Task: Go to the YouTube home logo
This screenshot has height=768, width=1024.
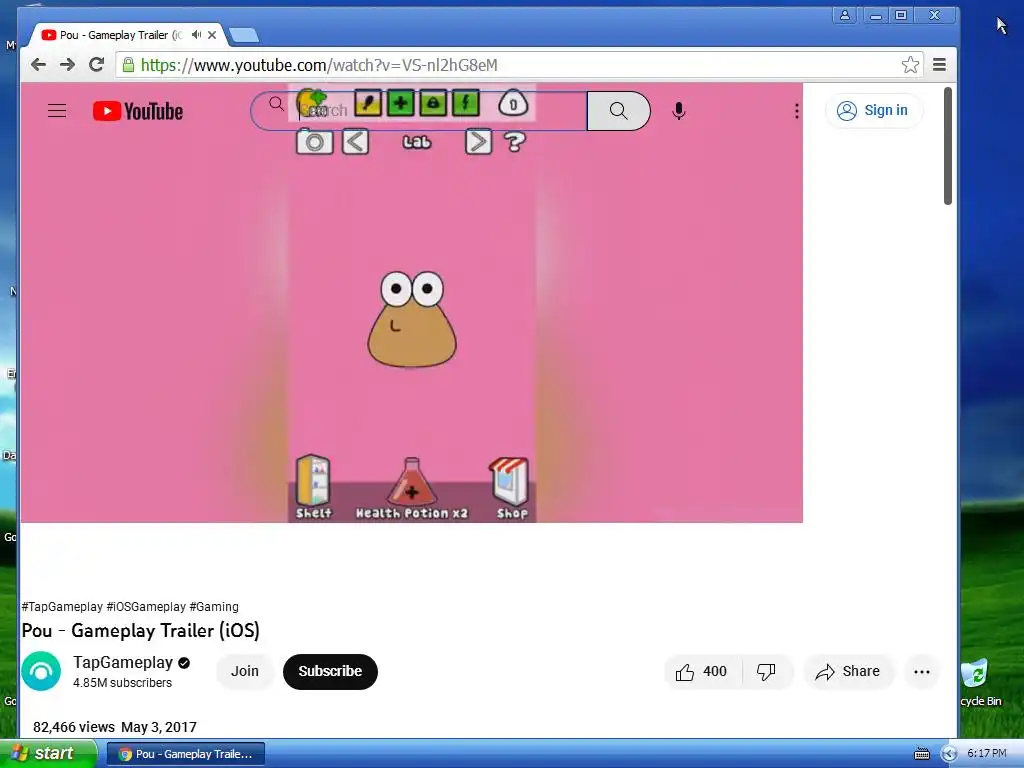Action: [x=138, y=111]
